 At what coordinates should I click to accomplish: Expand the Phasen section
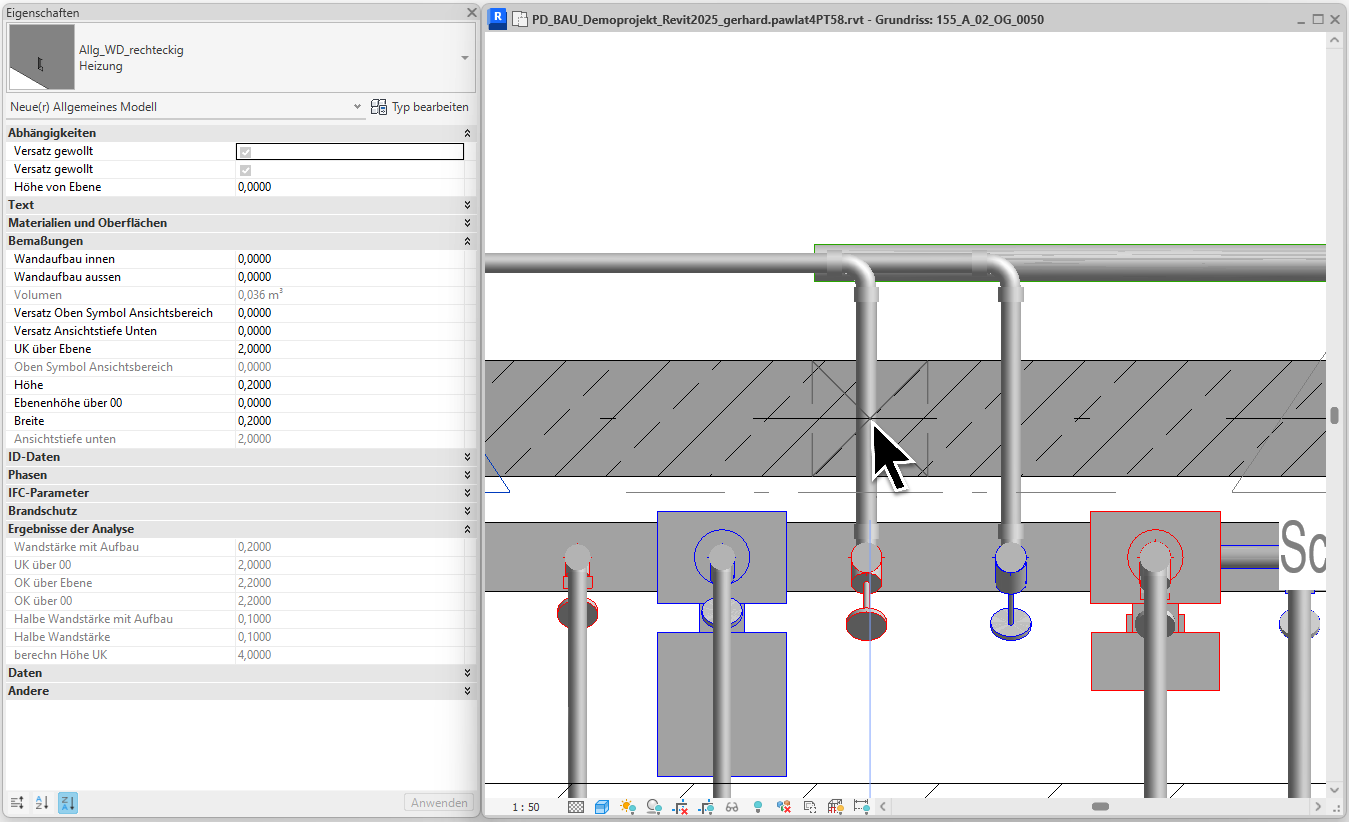pos(466,475)
